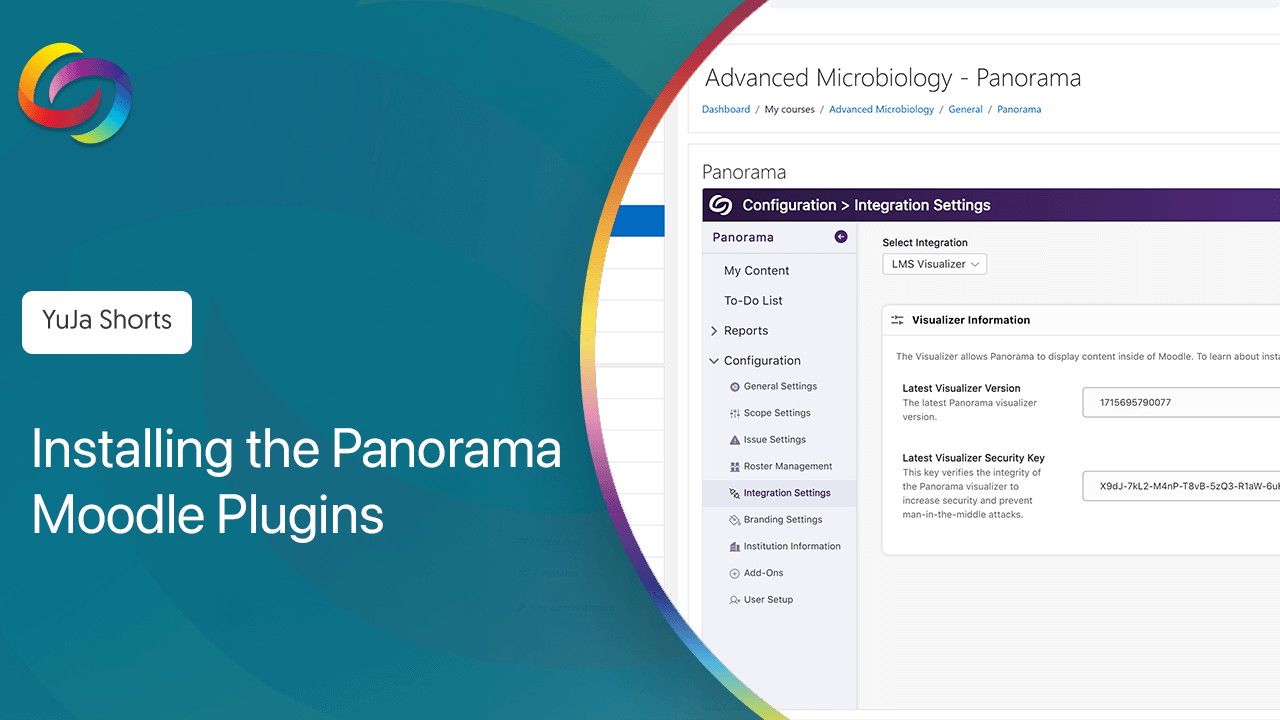Click the User Setup icon
The image size is (1280, 720).
tap(735, 600)
